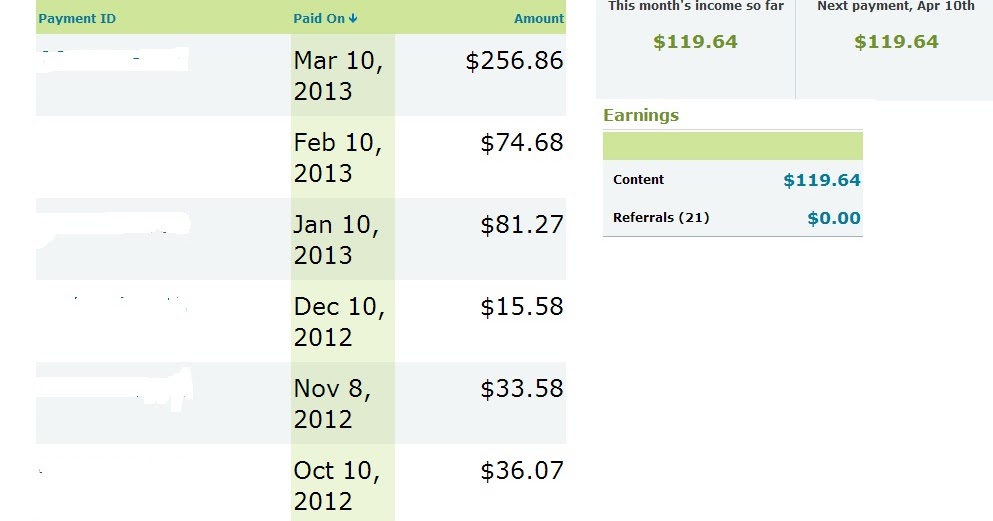Sort by the Paid On arrow icon
This screenshot has height=521, width=993.
click(x=353, y=18)
